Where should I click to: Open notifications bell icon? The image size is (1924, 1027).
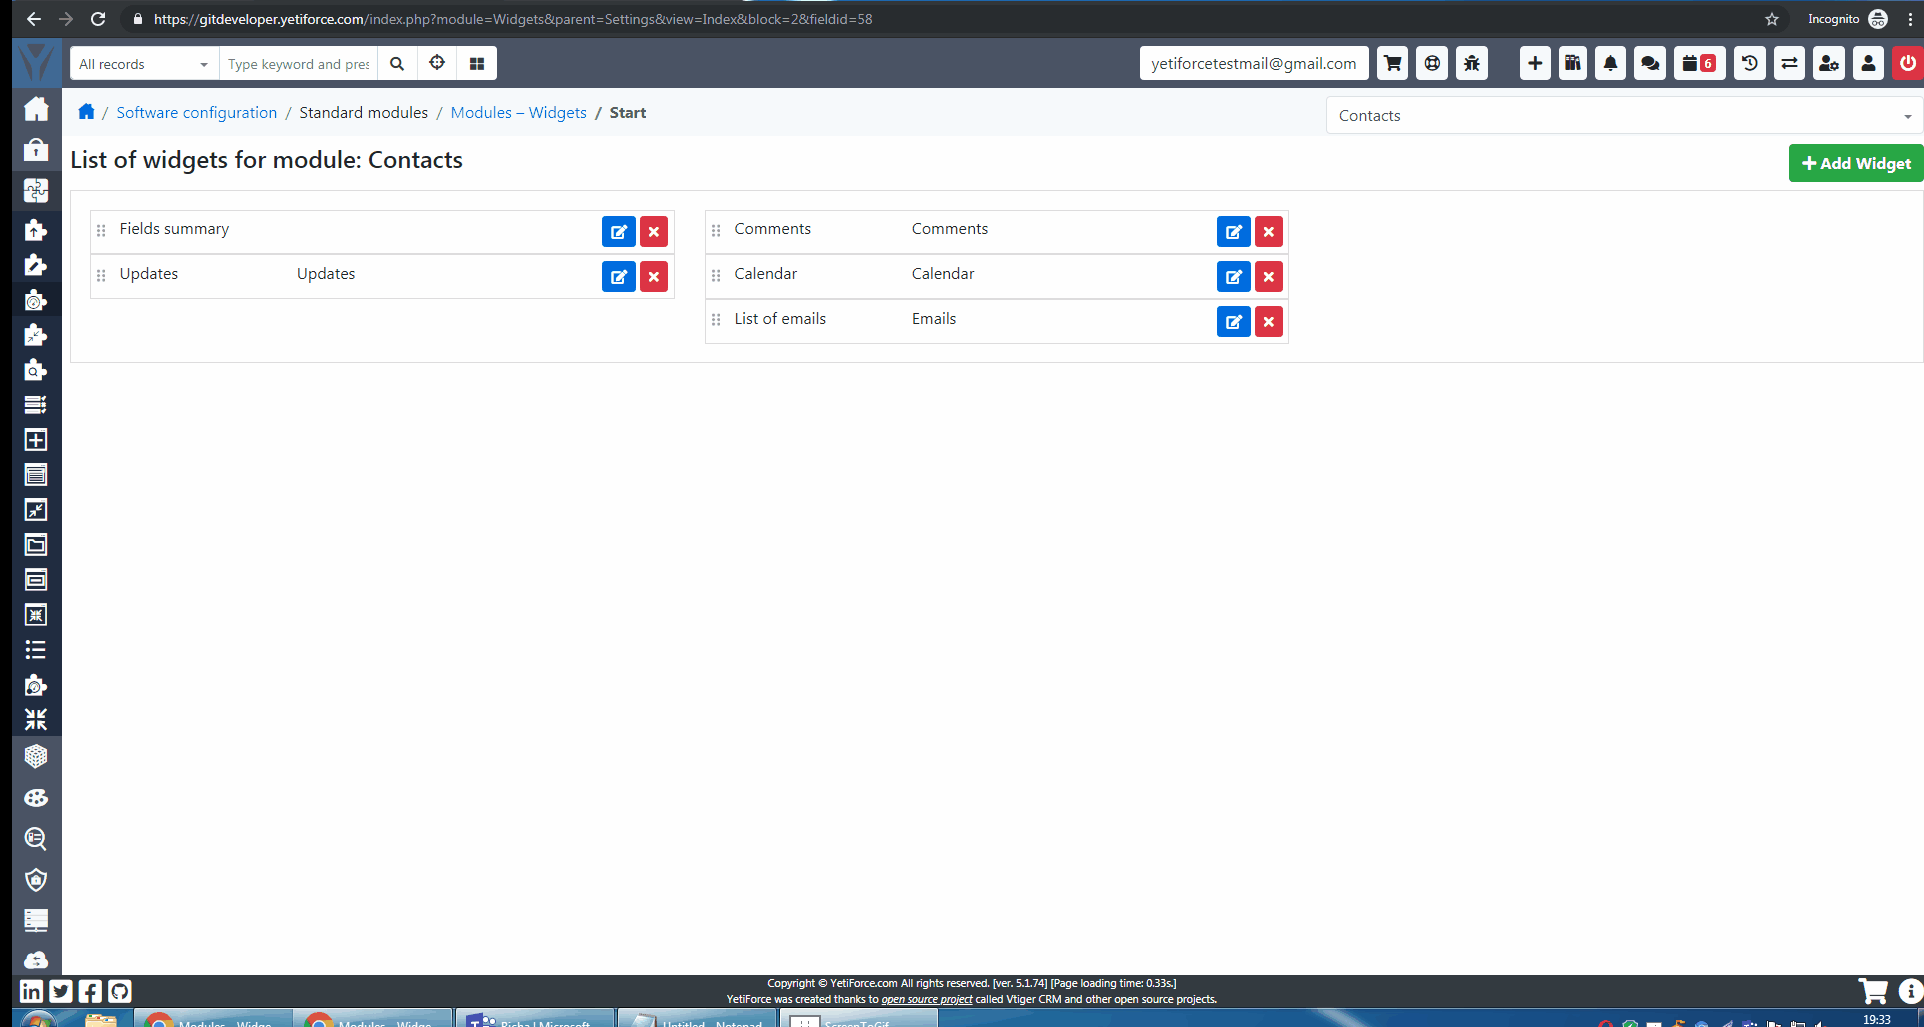point(1610,64)
